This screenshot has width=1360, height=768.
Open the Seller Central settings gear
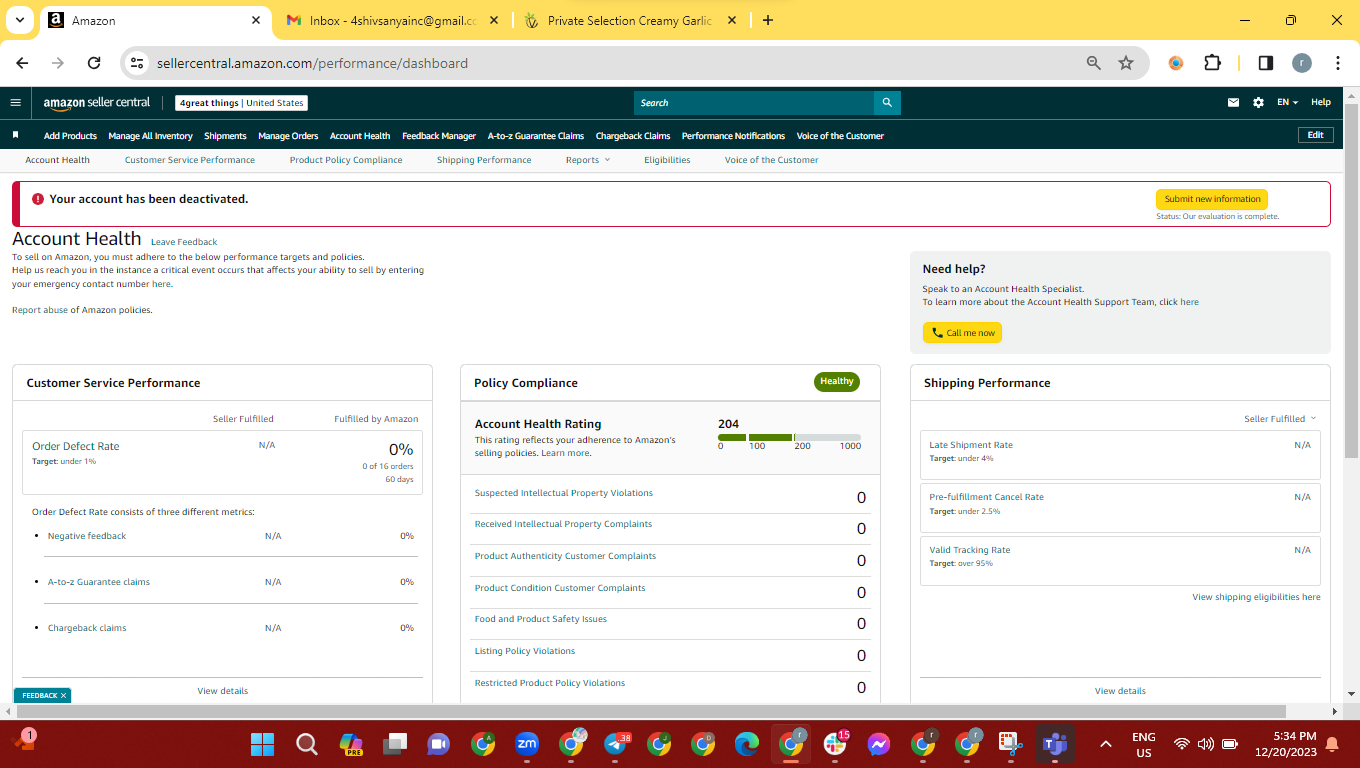pos(1258,102)
